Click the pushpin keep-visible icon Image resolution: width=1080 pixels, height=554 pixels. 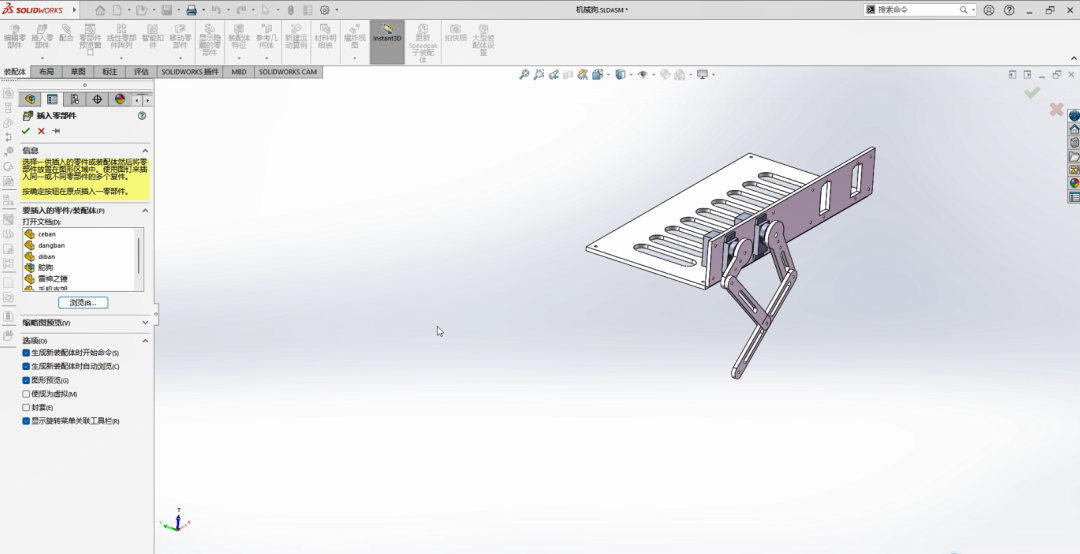click(x=56, y=131)
